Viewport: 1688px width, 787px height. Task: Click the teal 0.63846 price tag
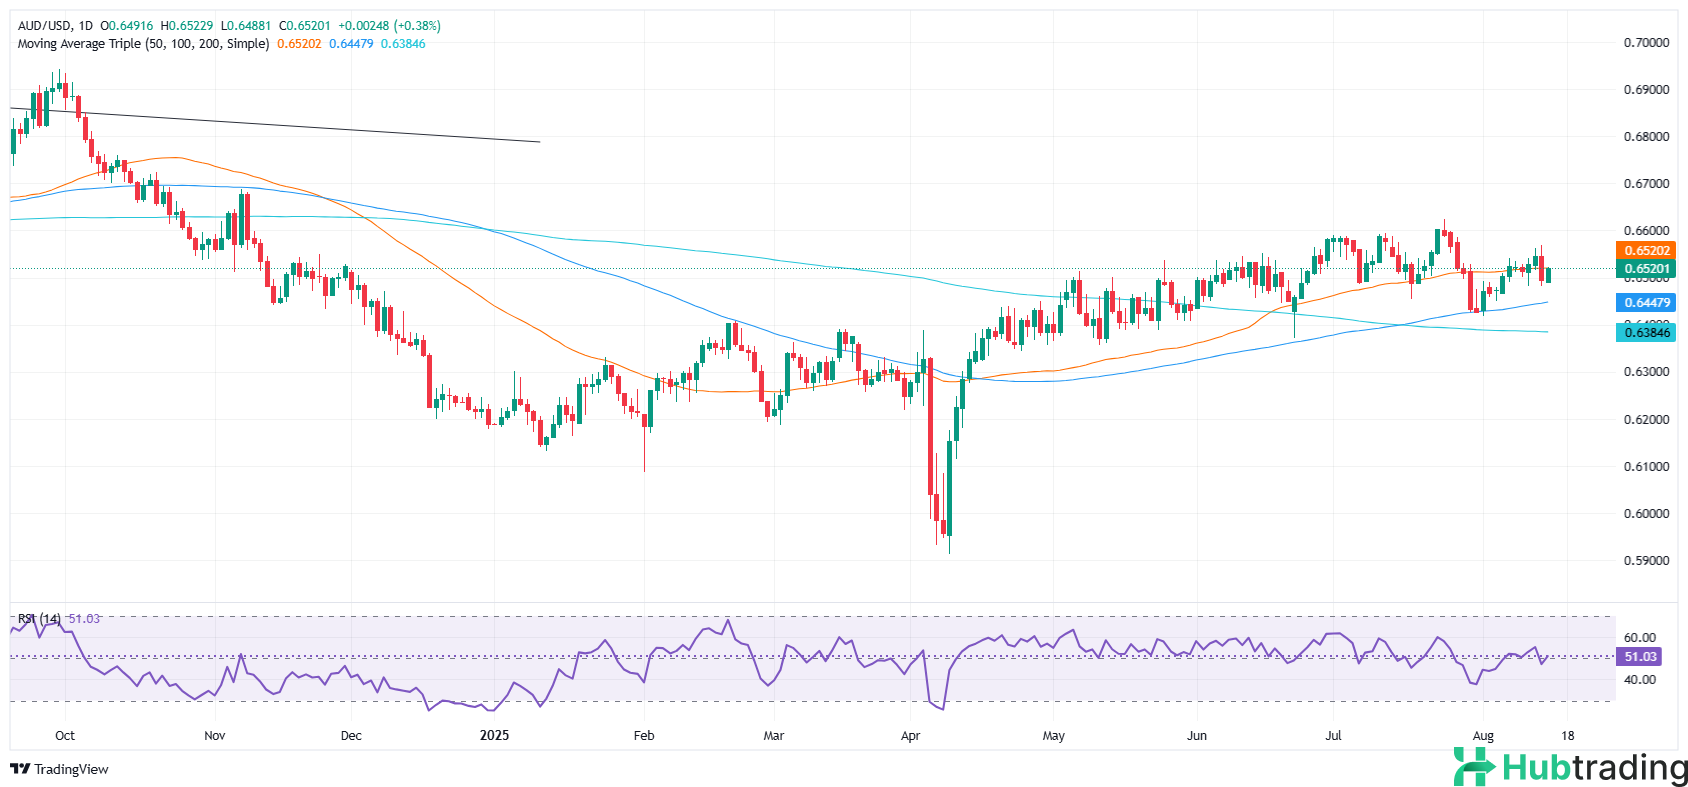[1645, 332]
